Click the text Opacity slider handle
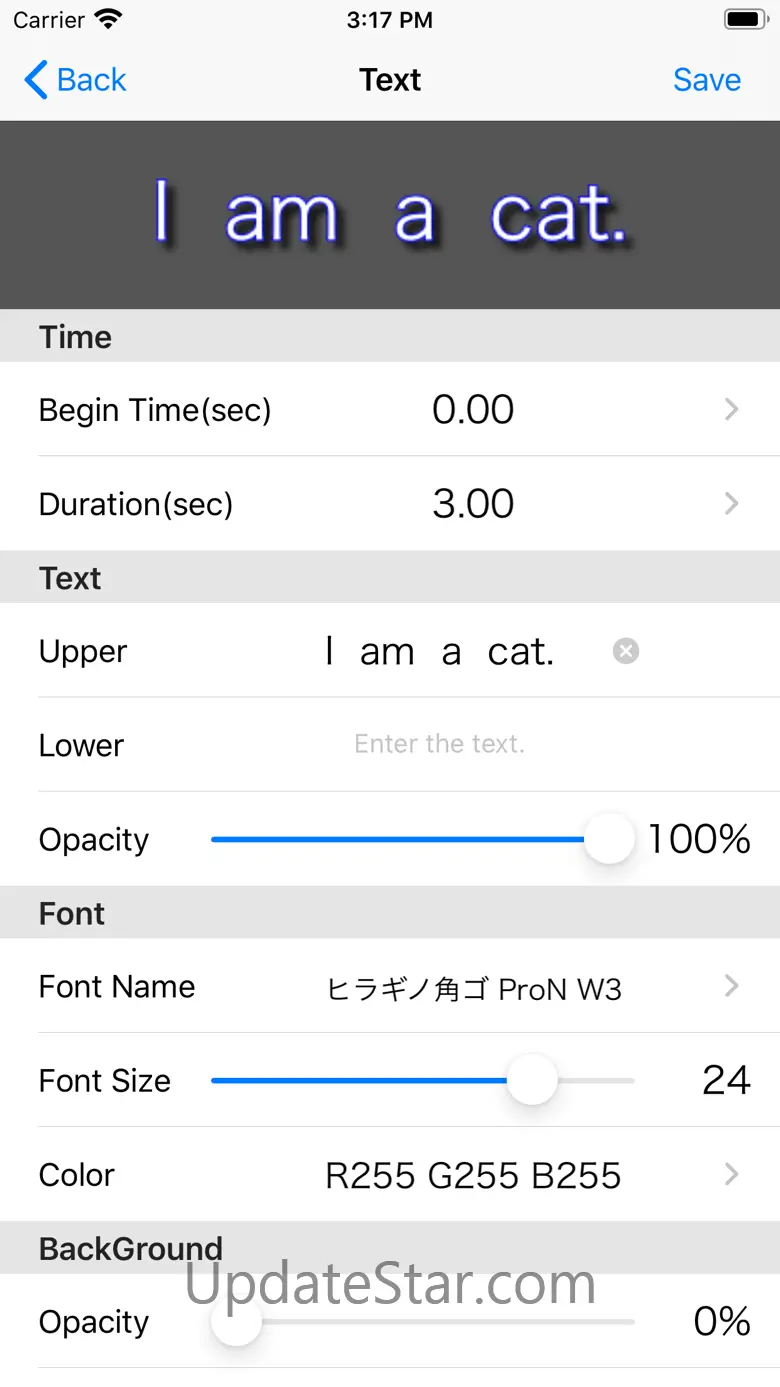This screenshot has height=1387, width=780. click(x=609, y=839)
